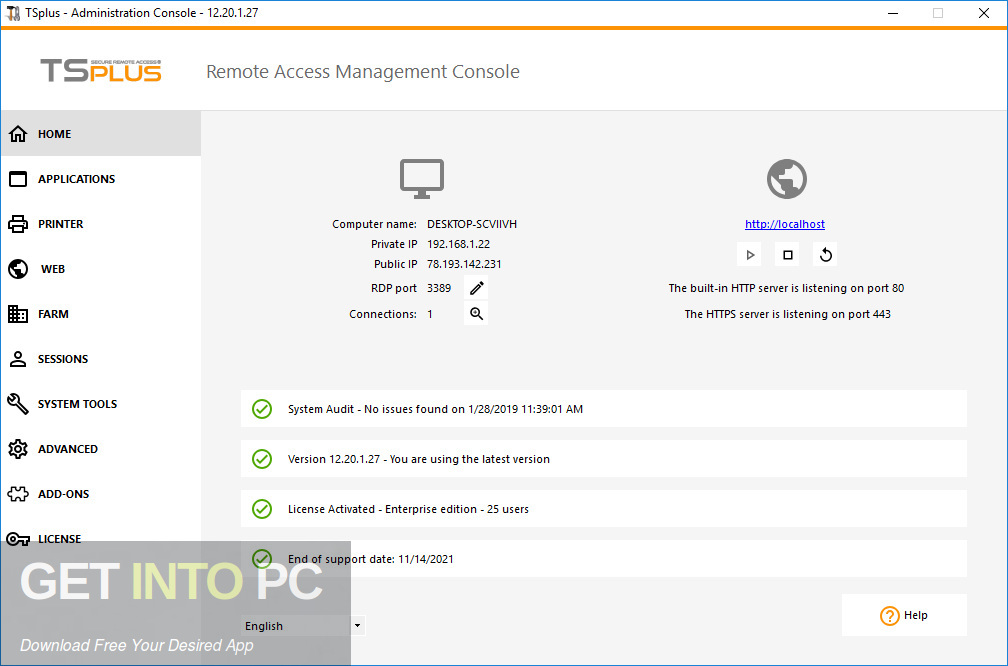This screenshot has height=666, width=1008.
Task: Click the System Audit green checkmark icon
Action: coord(262,409)
